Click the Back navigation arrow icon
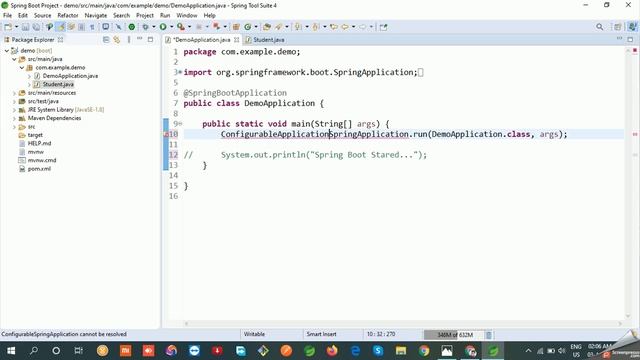The height and width of the screenshot is (360, 640). click(x=345, y=27)
